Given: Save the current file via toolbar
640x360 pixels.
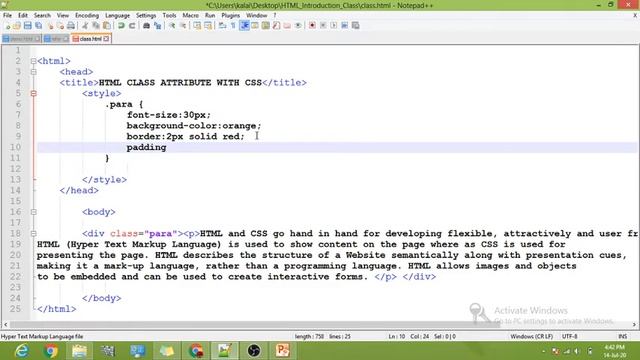Looking at the screenshot, I should pos(27,25).
